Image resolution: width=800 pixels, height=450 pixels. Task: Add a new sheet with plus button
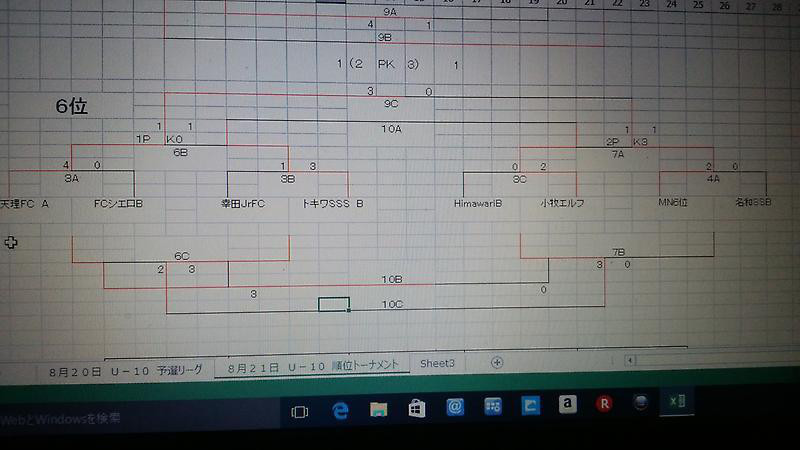pos(497,362)
